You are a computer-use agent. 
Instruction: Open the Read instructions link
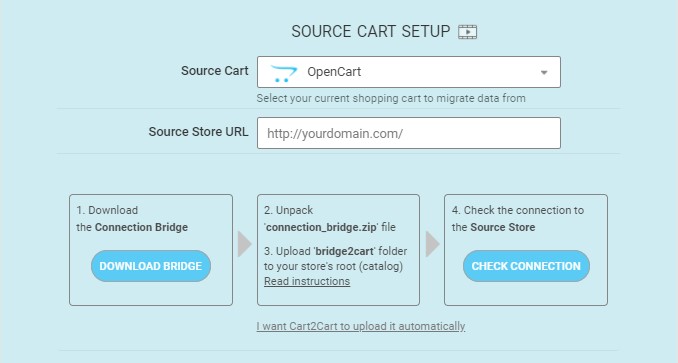click(307, 281)
